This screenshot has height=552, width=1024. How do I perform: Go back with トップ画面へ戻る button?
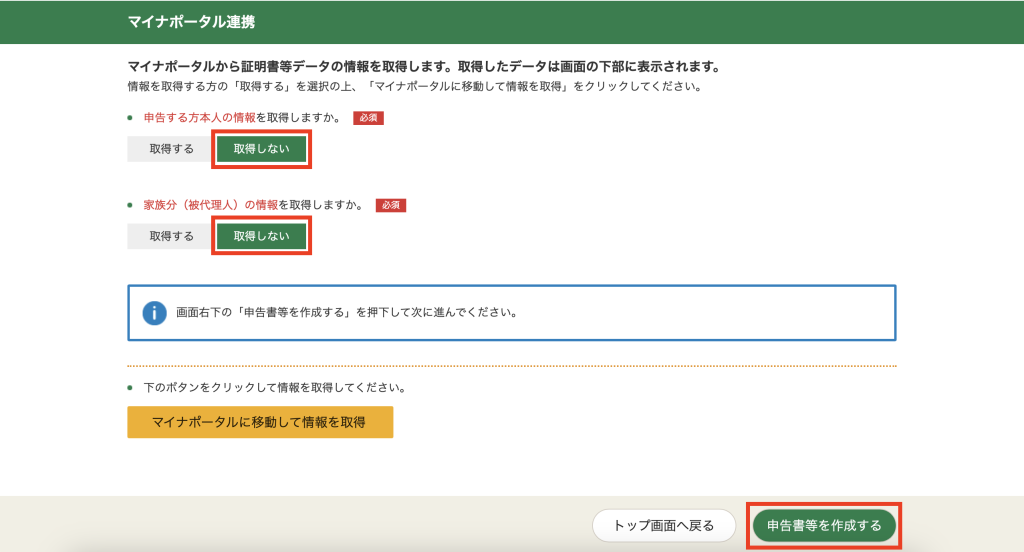tap(663, 525)
